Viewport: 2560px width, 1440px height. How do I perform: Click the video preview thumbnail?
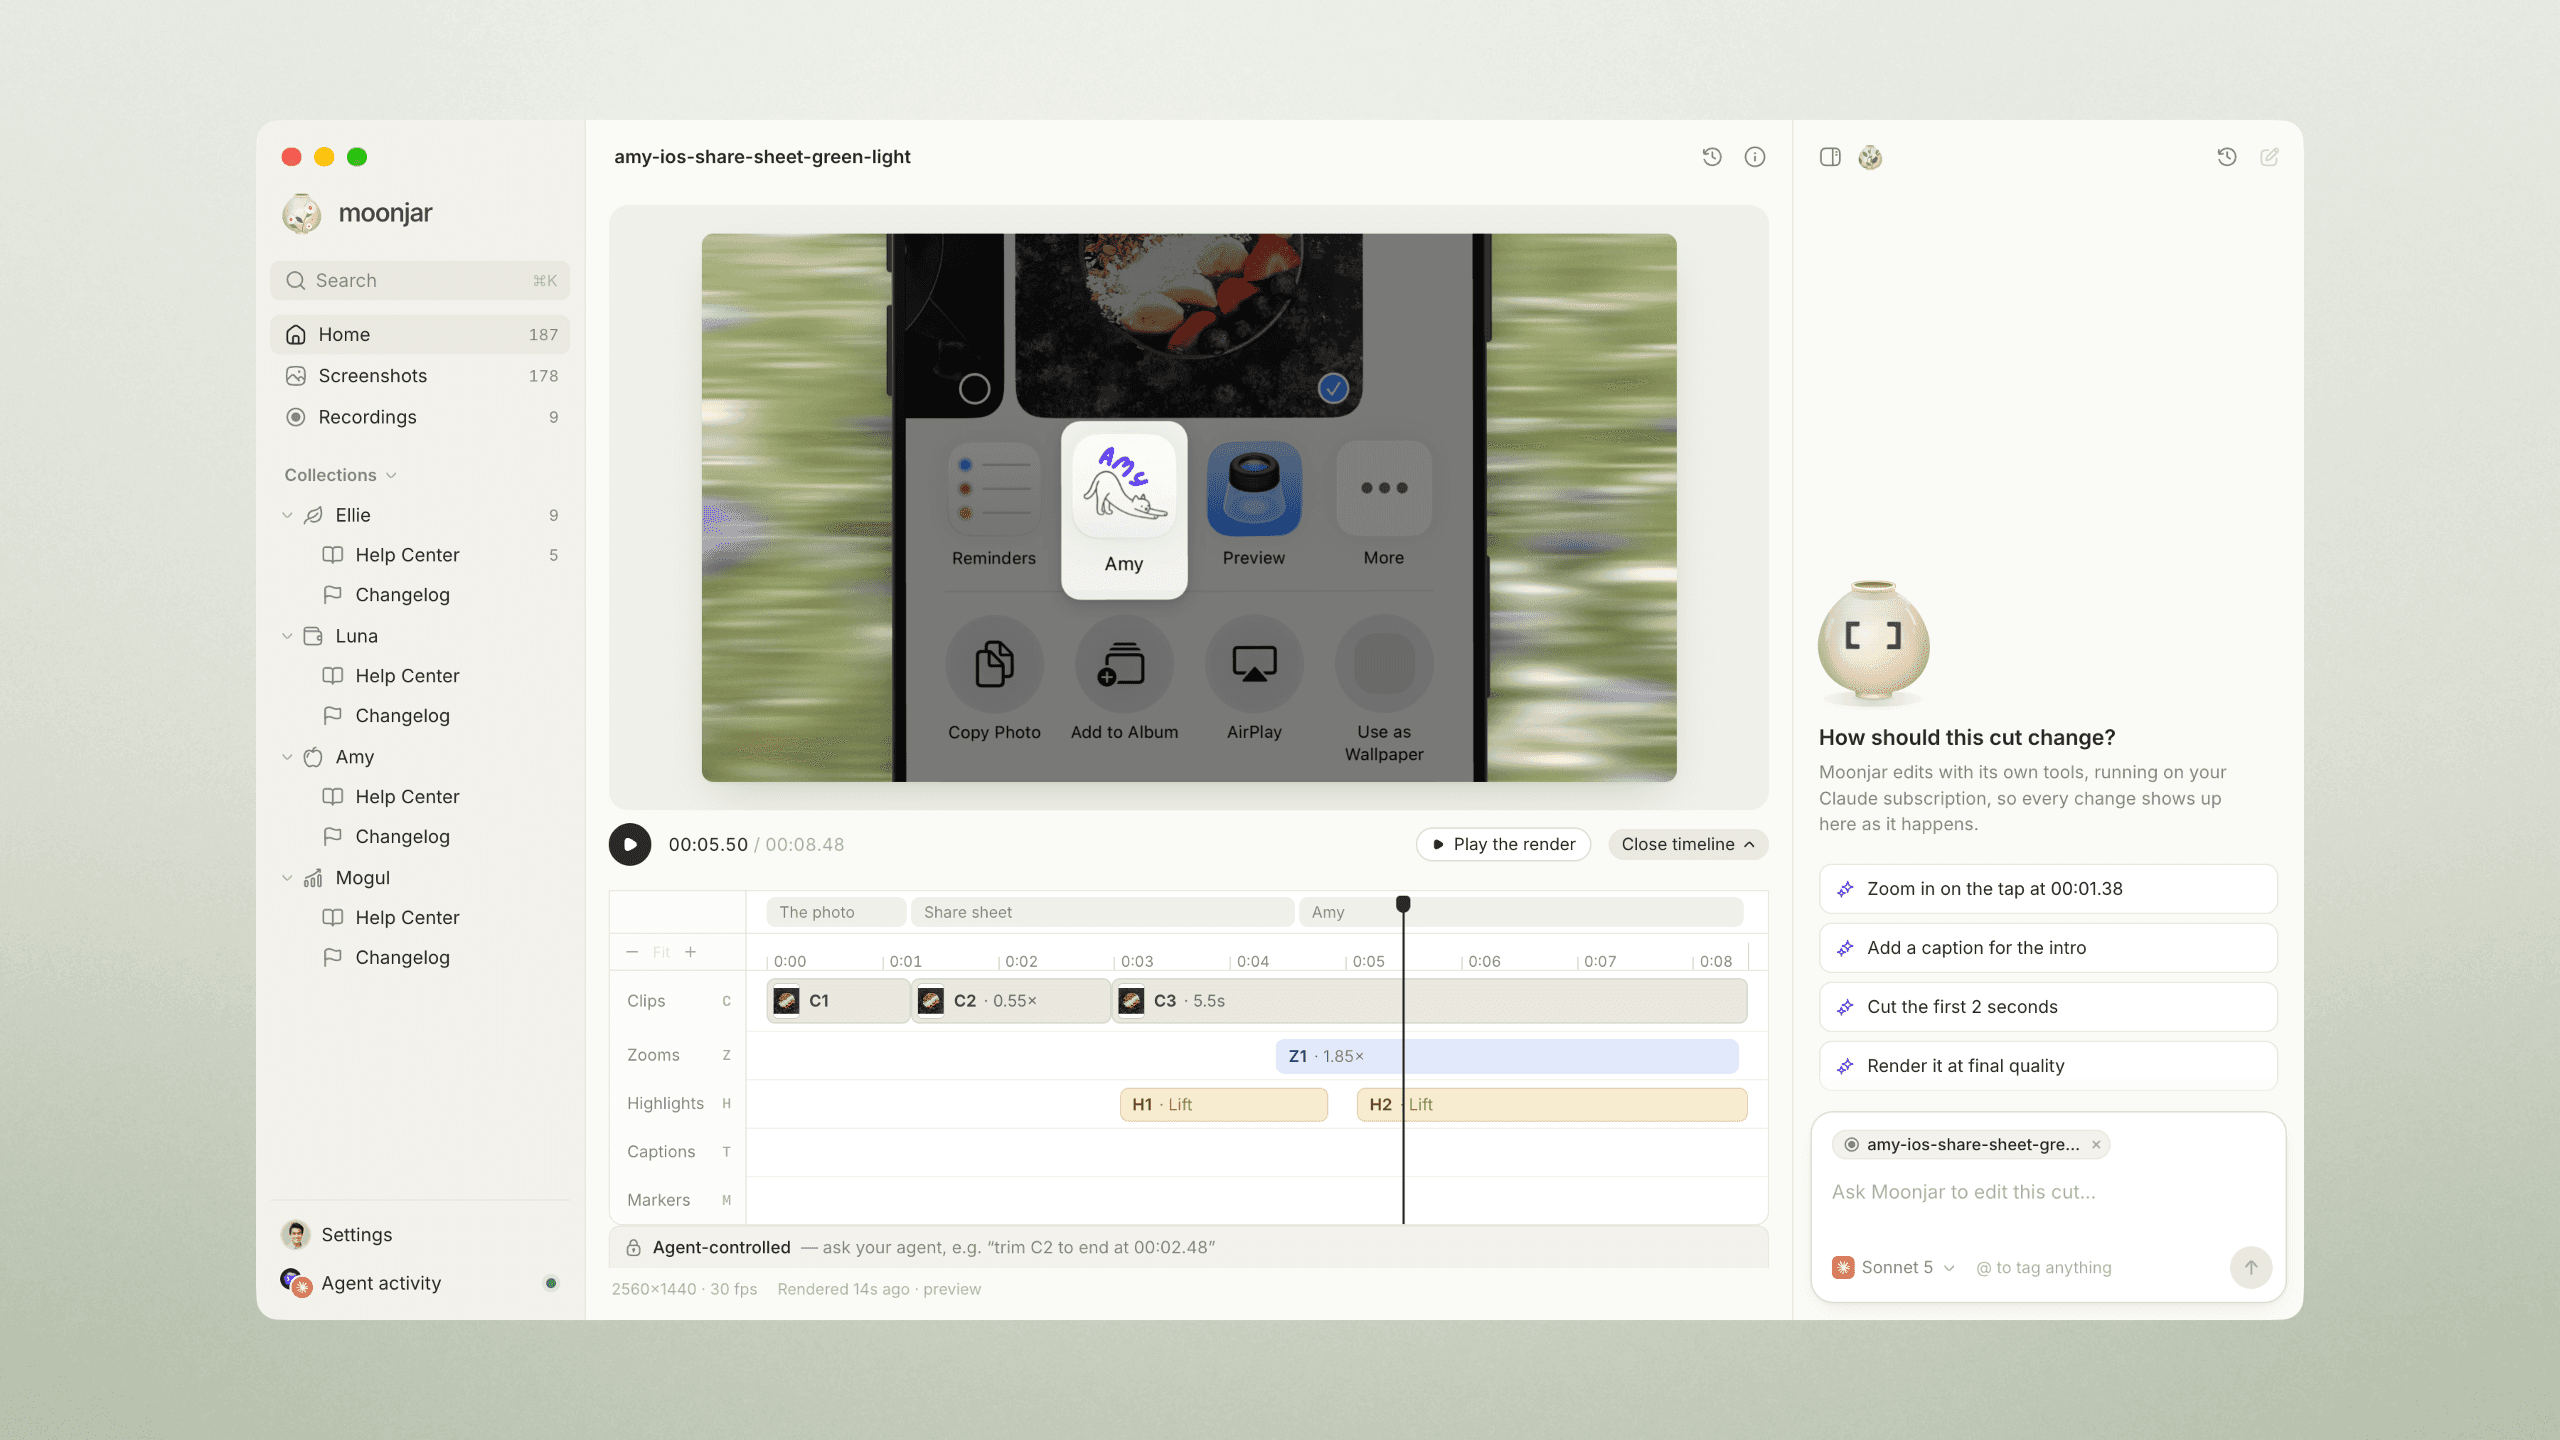[x=1189, y=508]
